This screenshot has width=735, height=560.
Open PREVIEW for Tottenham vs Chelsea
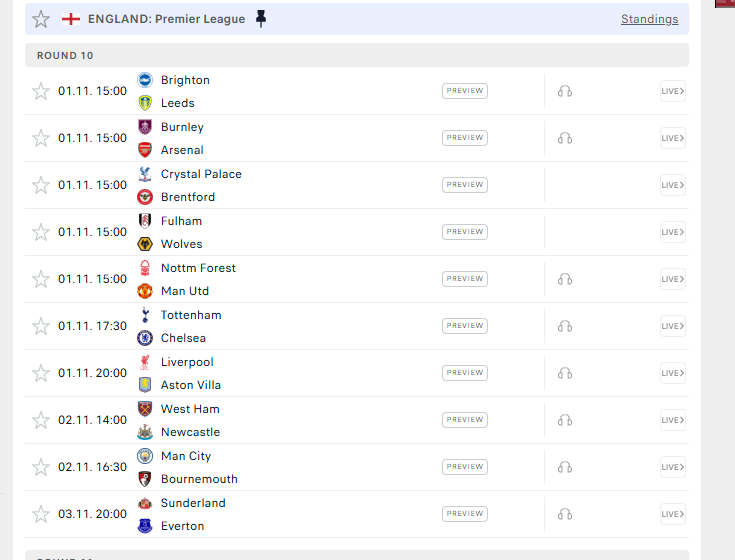465,326
